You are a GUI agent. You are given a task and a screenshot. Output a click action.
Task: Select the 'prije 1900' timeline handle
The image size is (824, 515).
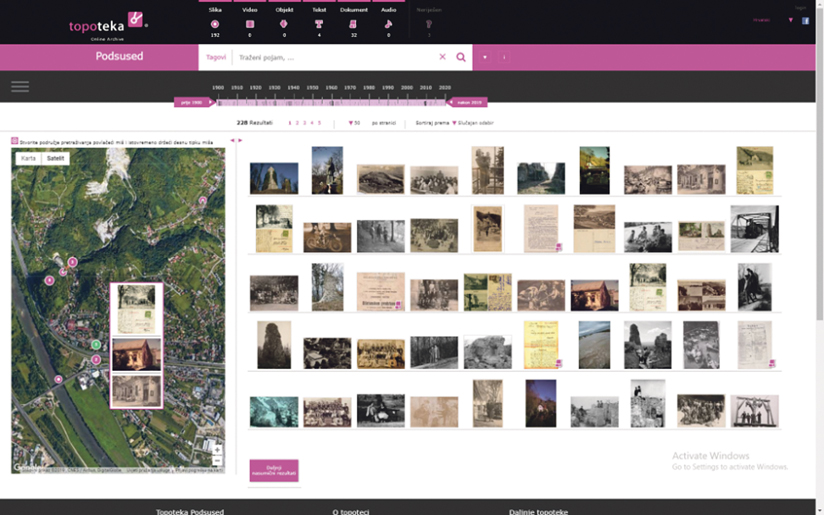point(194,102)
